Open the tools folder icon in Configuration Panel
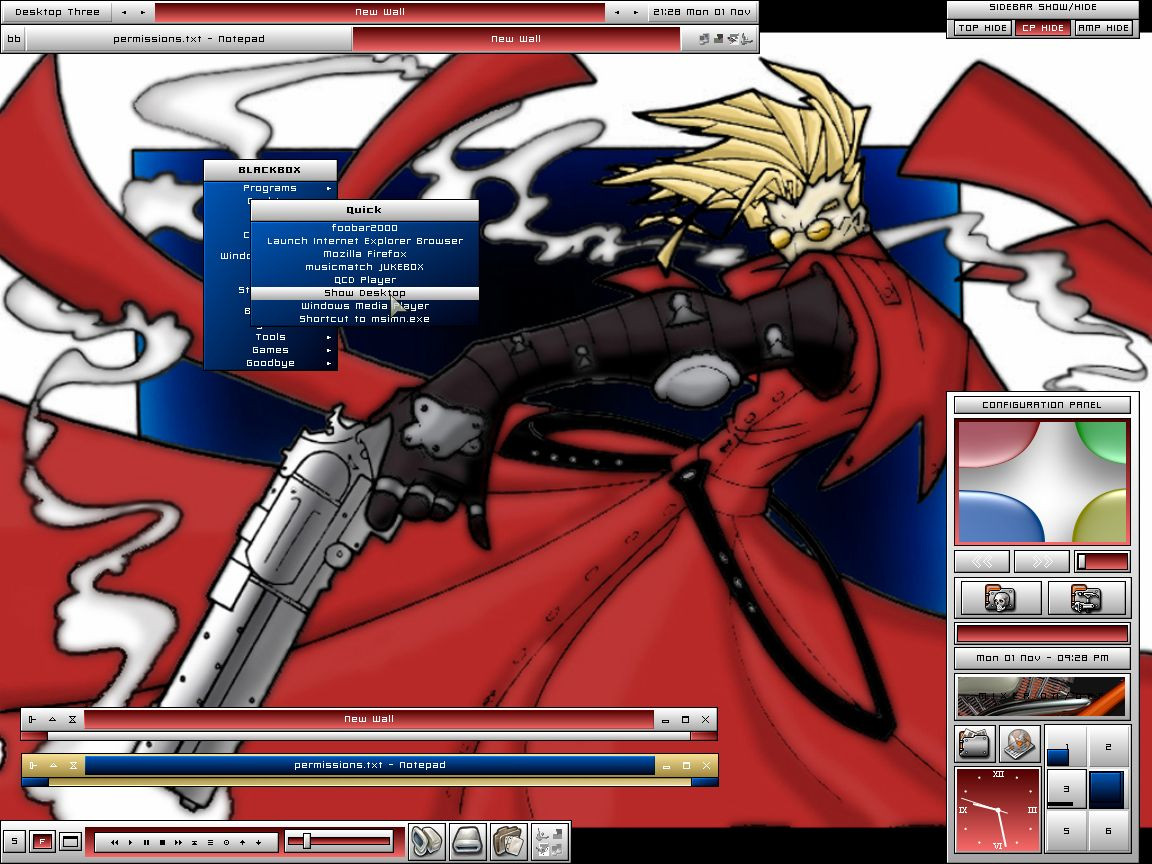This screenshot has width=1152, height=864. click(x=1086, y=597)
